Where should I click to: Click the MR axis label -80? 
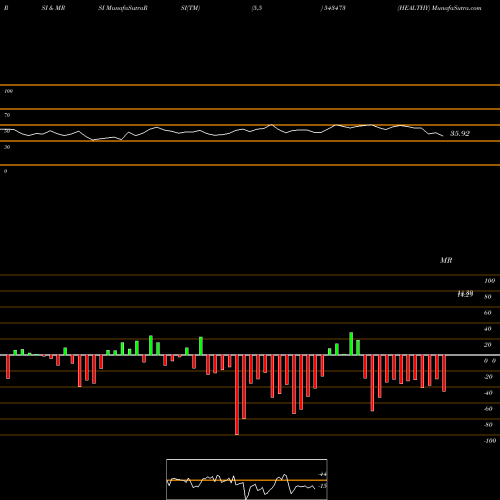point(488,425)
